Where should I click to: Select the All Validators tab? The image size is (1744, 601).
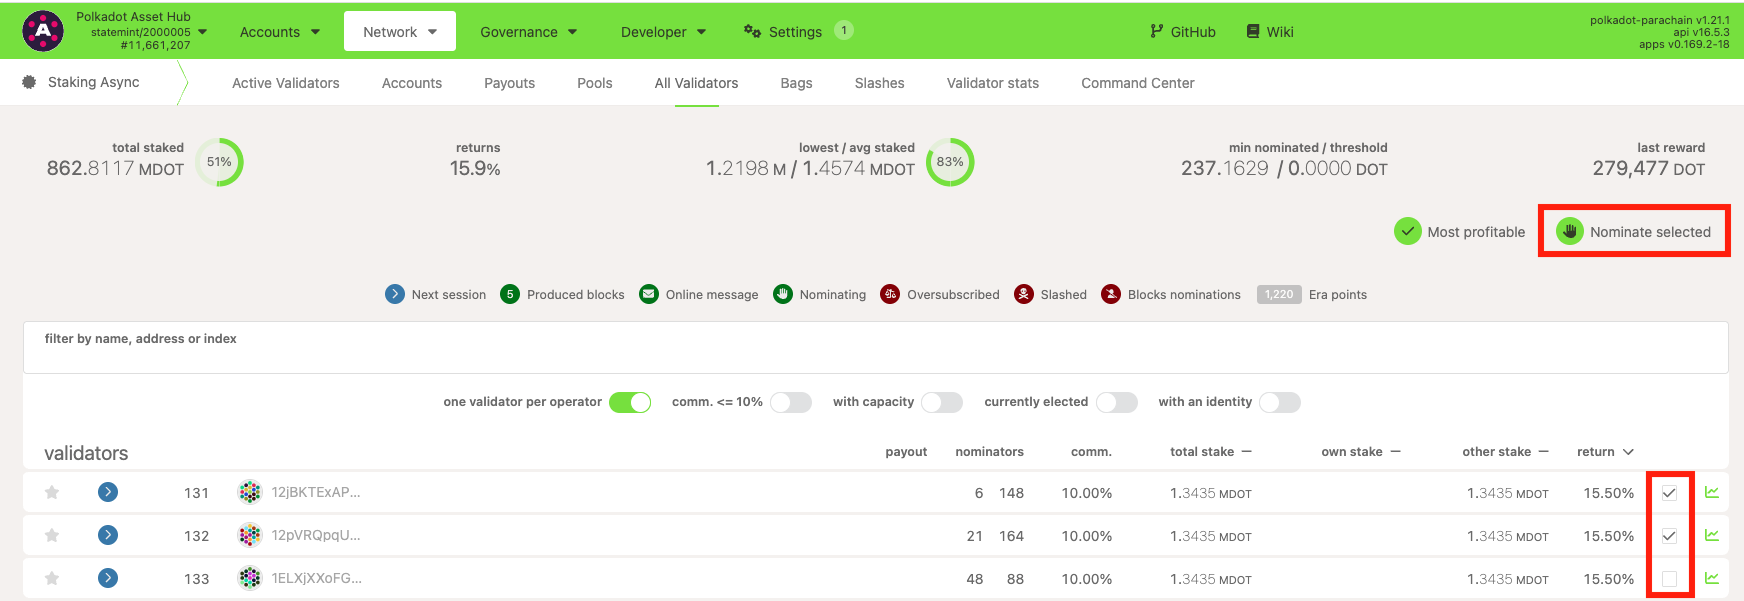[697, 83]
